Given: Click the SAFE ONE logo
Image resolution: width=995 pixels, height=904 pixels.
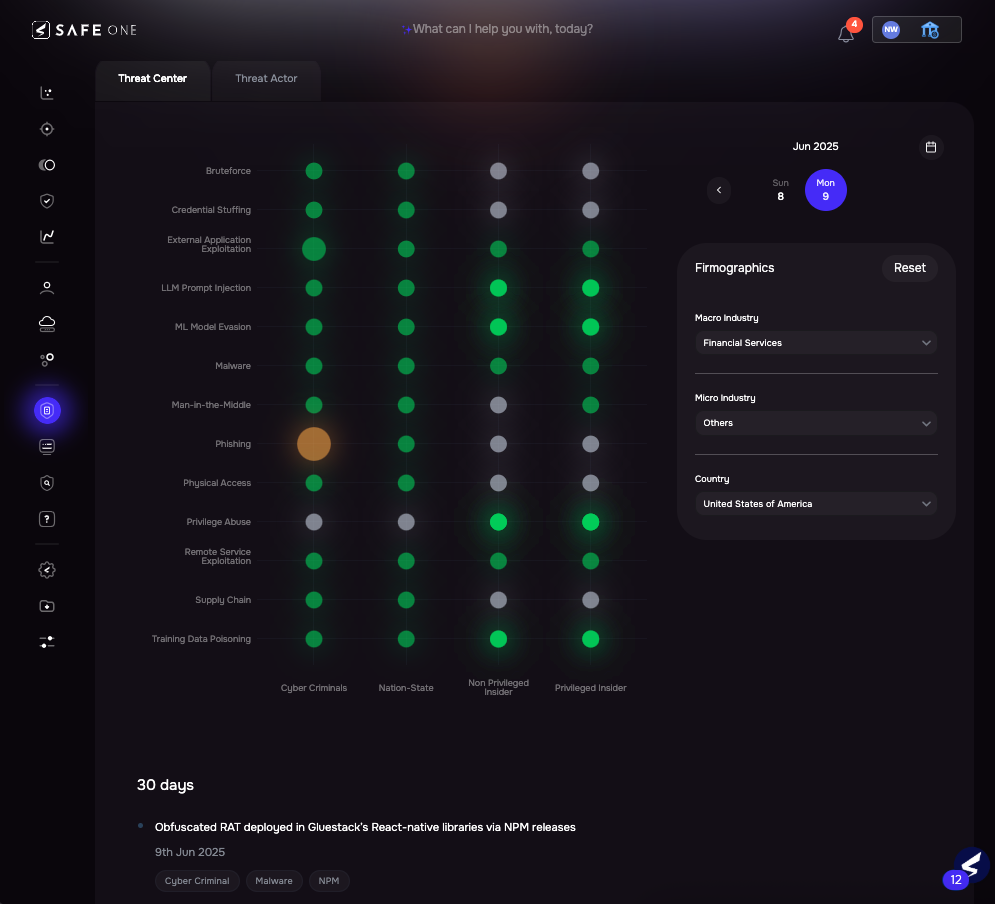Looking at the screenshot, I should (x=84, y=30).
